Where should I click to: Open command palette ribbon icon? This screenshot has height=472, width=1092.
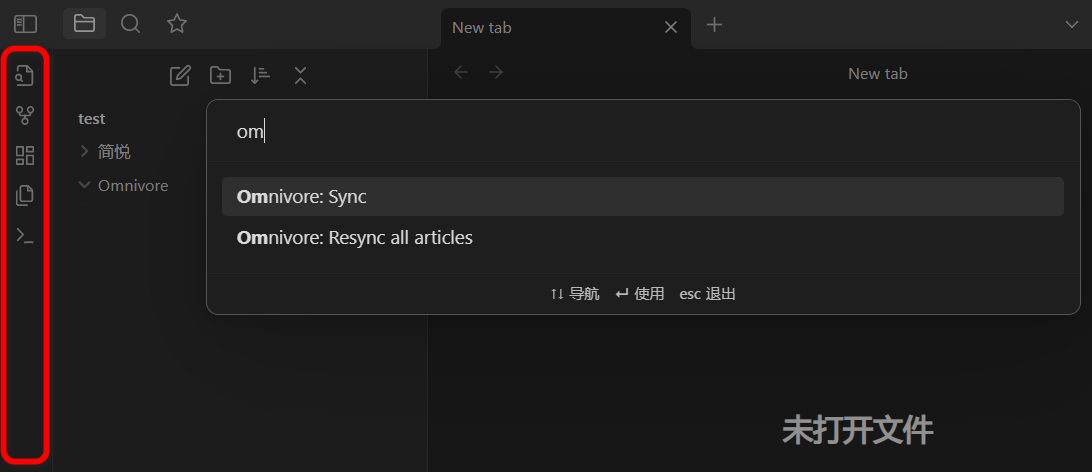tap(25, 236)
